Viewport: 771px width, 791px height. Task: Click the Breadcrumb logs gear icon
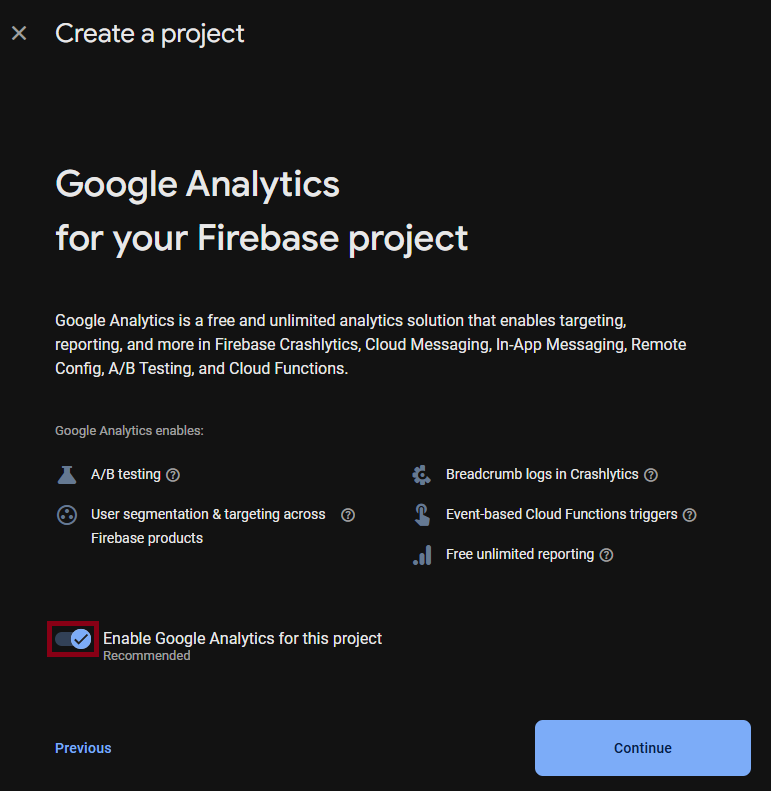click(x=422, y=475)
